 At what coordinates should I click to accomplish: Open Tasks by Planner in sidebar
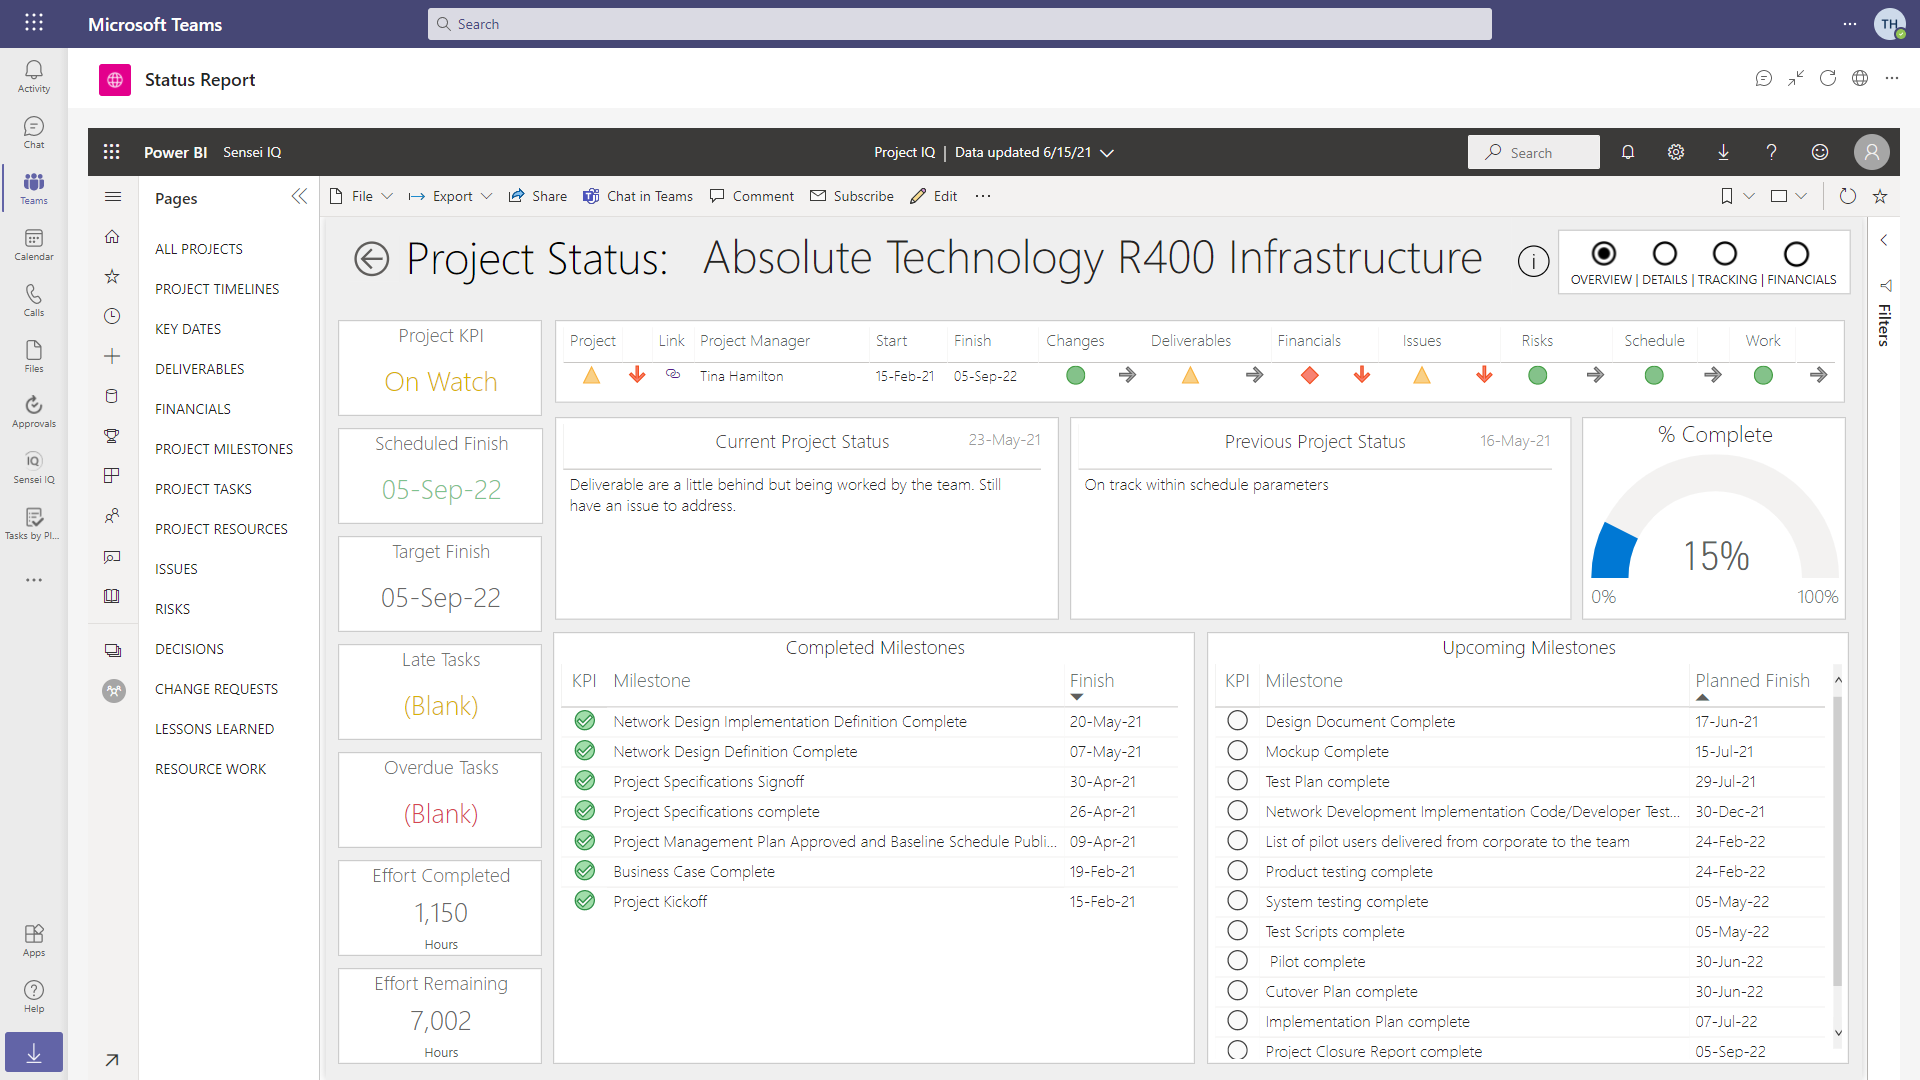pos(34,523)
